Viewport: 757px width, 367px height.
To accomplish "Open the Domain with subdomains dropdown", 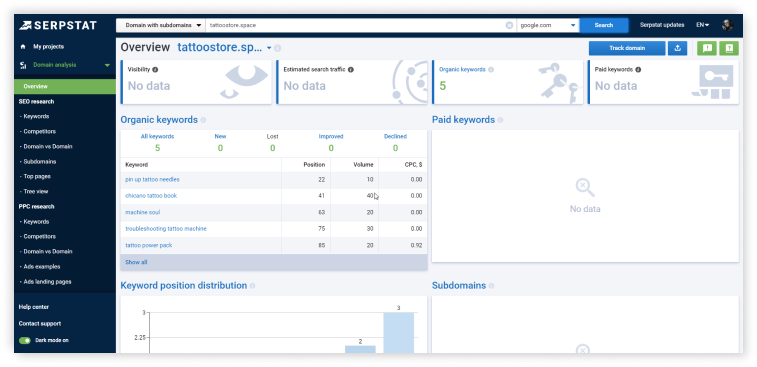I will pos(161,25).
